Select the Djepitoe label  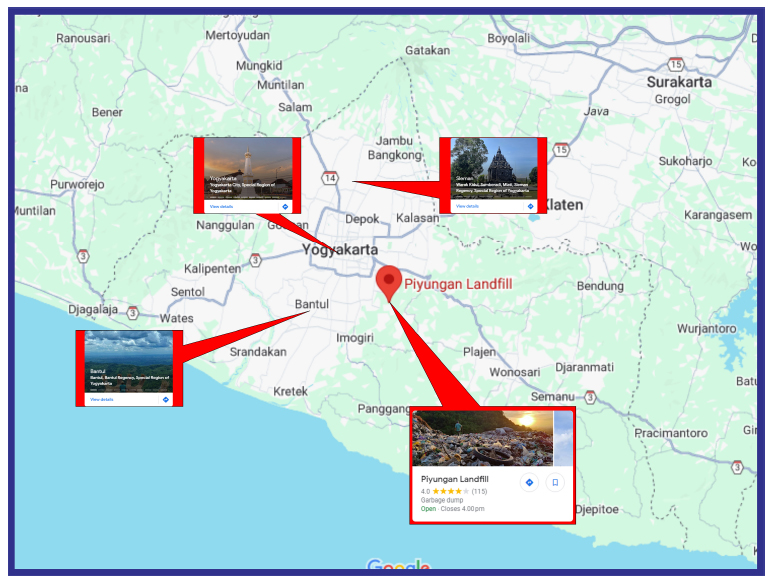(596, 510)
